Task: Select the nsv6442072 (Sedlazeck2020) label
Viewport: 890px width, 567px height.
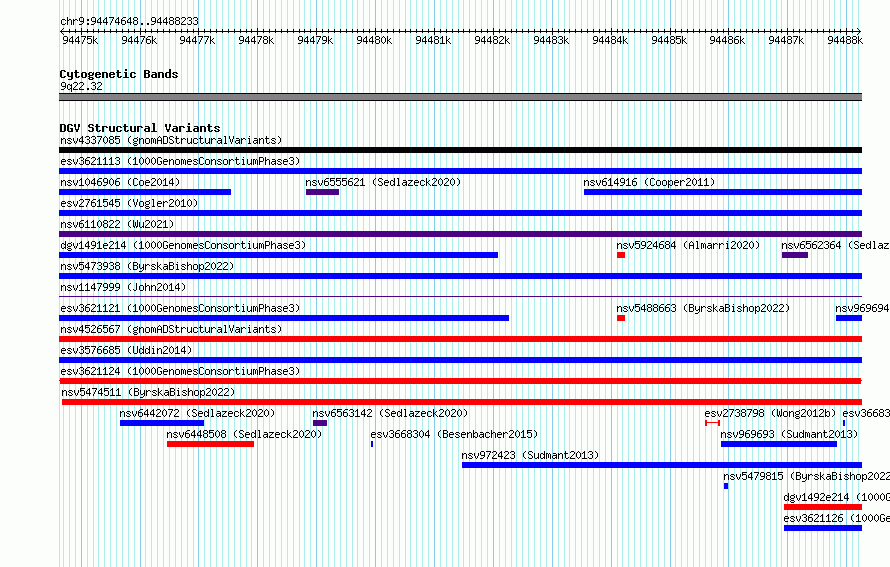Action: point(197,413)
